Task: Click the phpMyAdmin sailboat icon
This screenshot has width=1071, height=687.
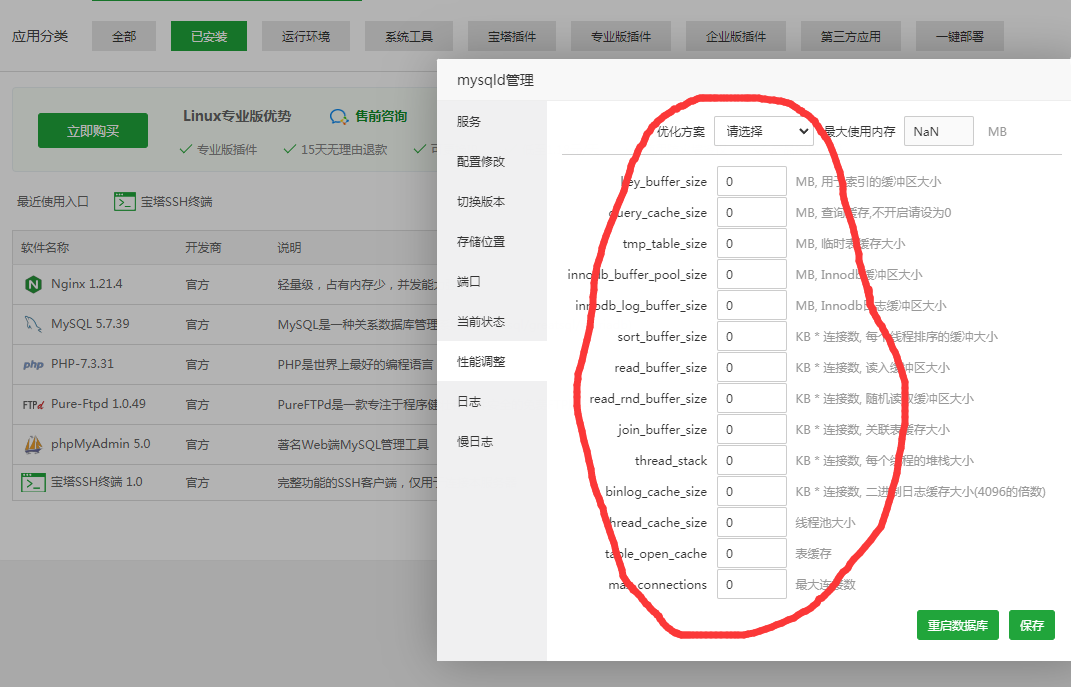Action: pos(33,445)
